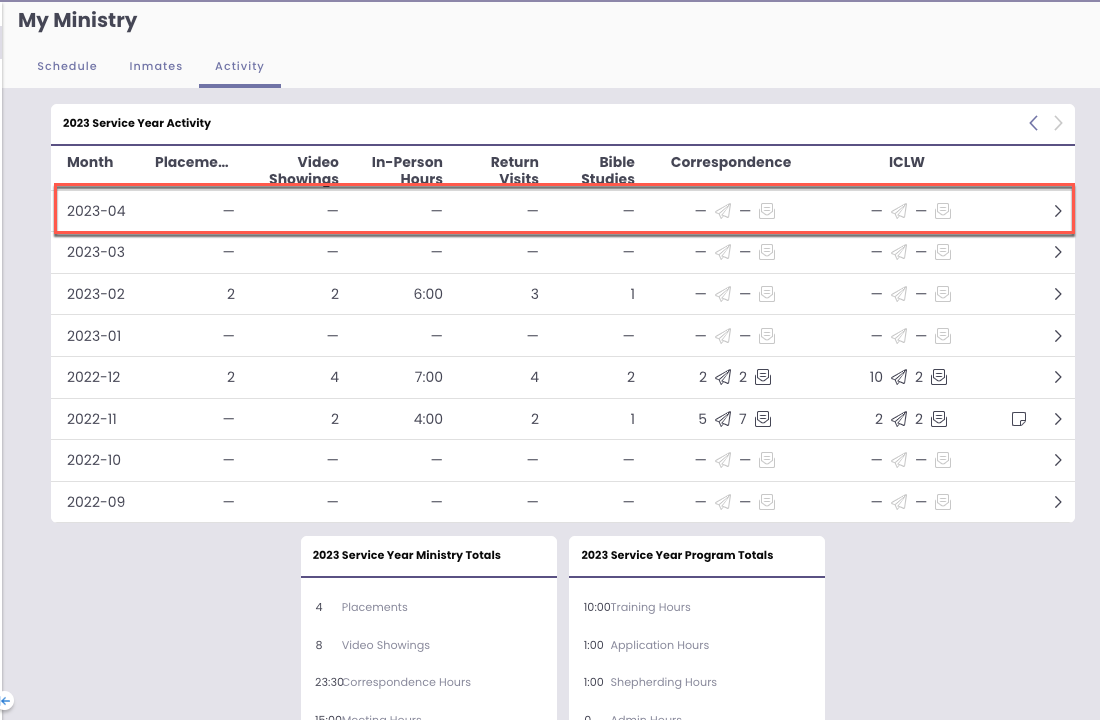Expand the 2023-02 row chevron
Image resolution: width=1100 pixels, height=720 pixels.
tap(1058, 294)
